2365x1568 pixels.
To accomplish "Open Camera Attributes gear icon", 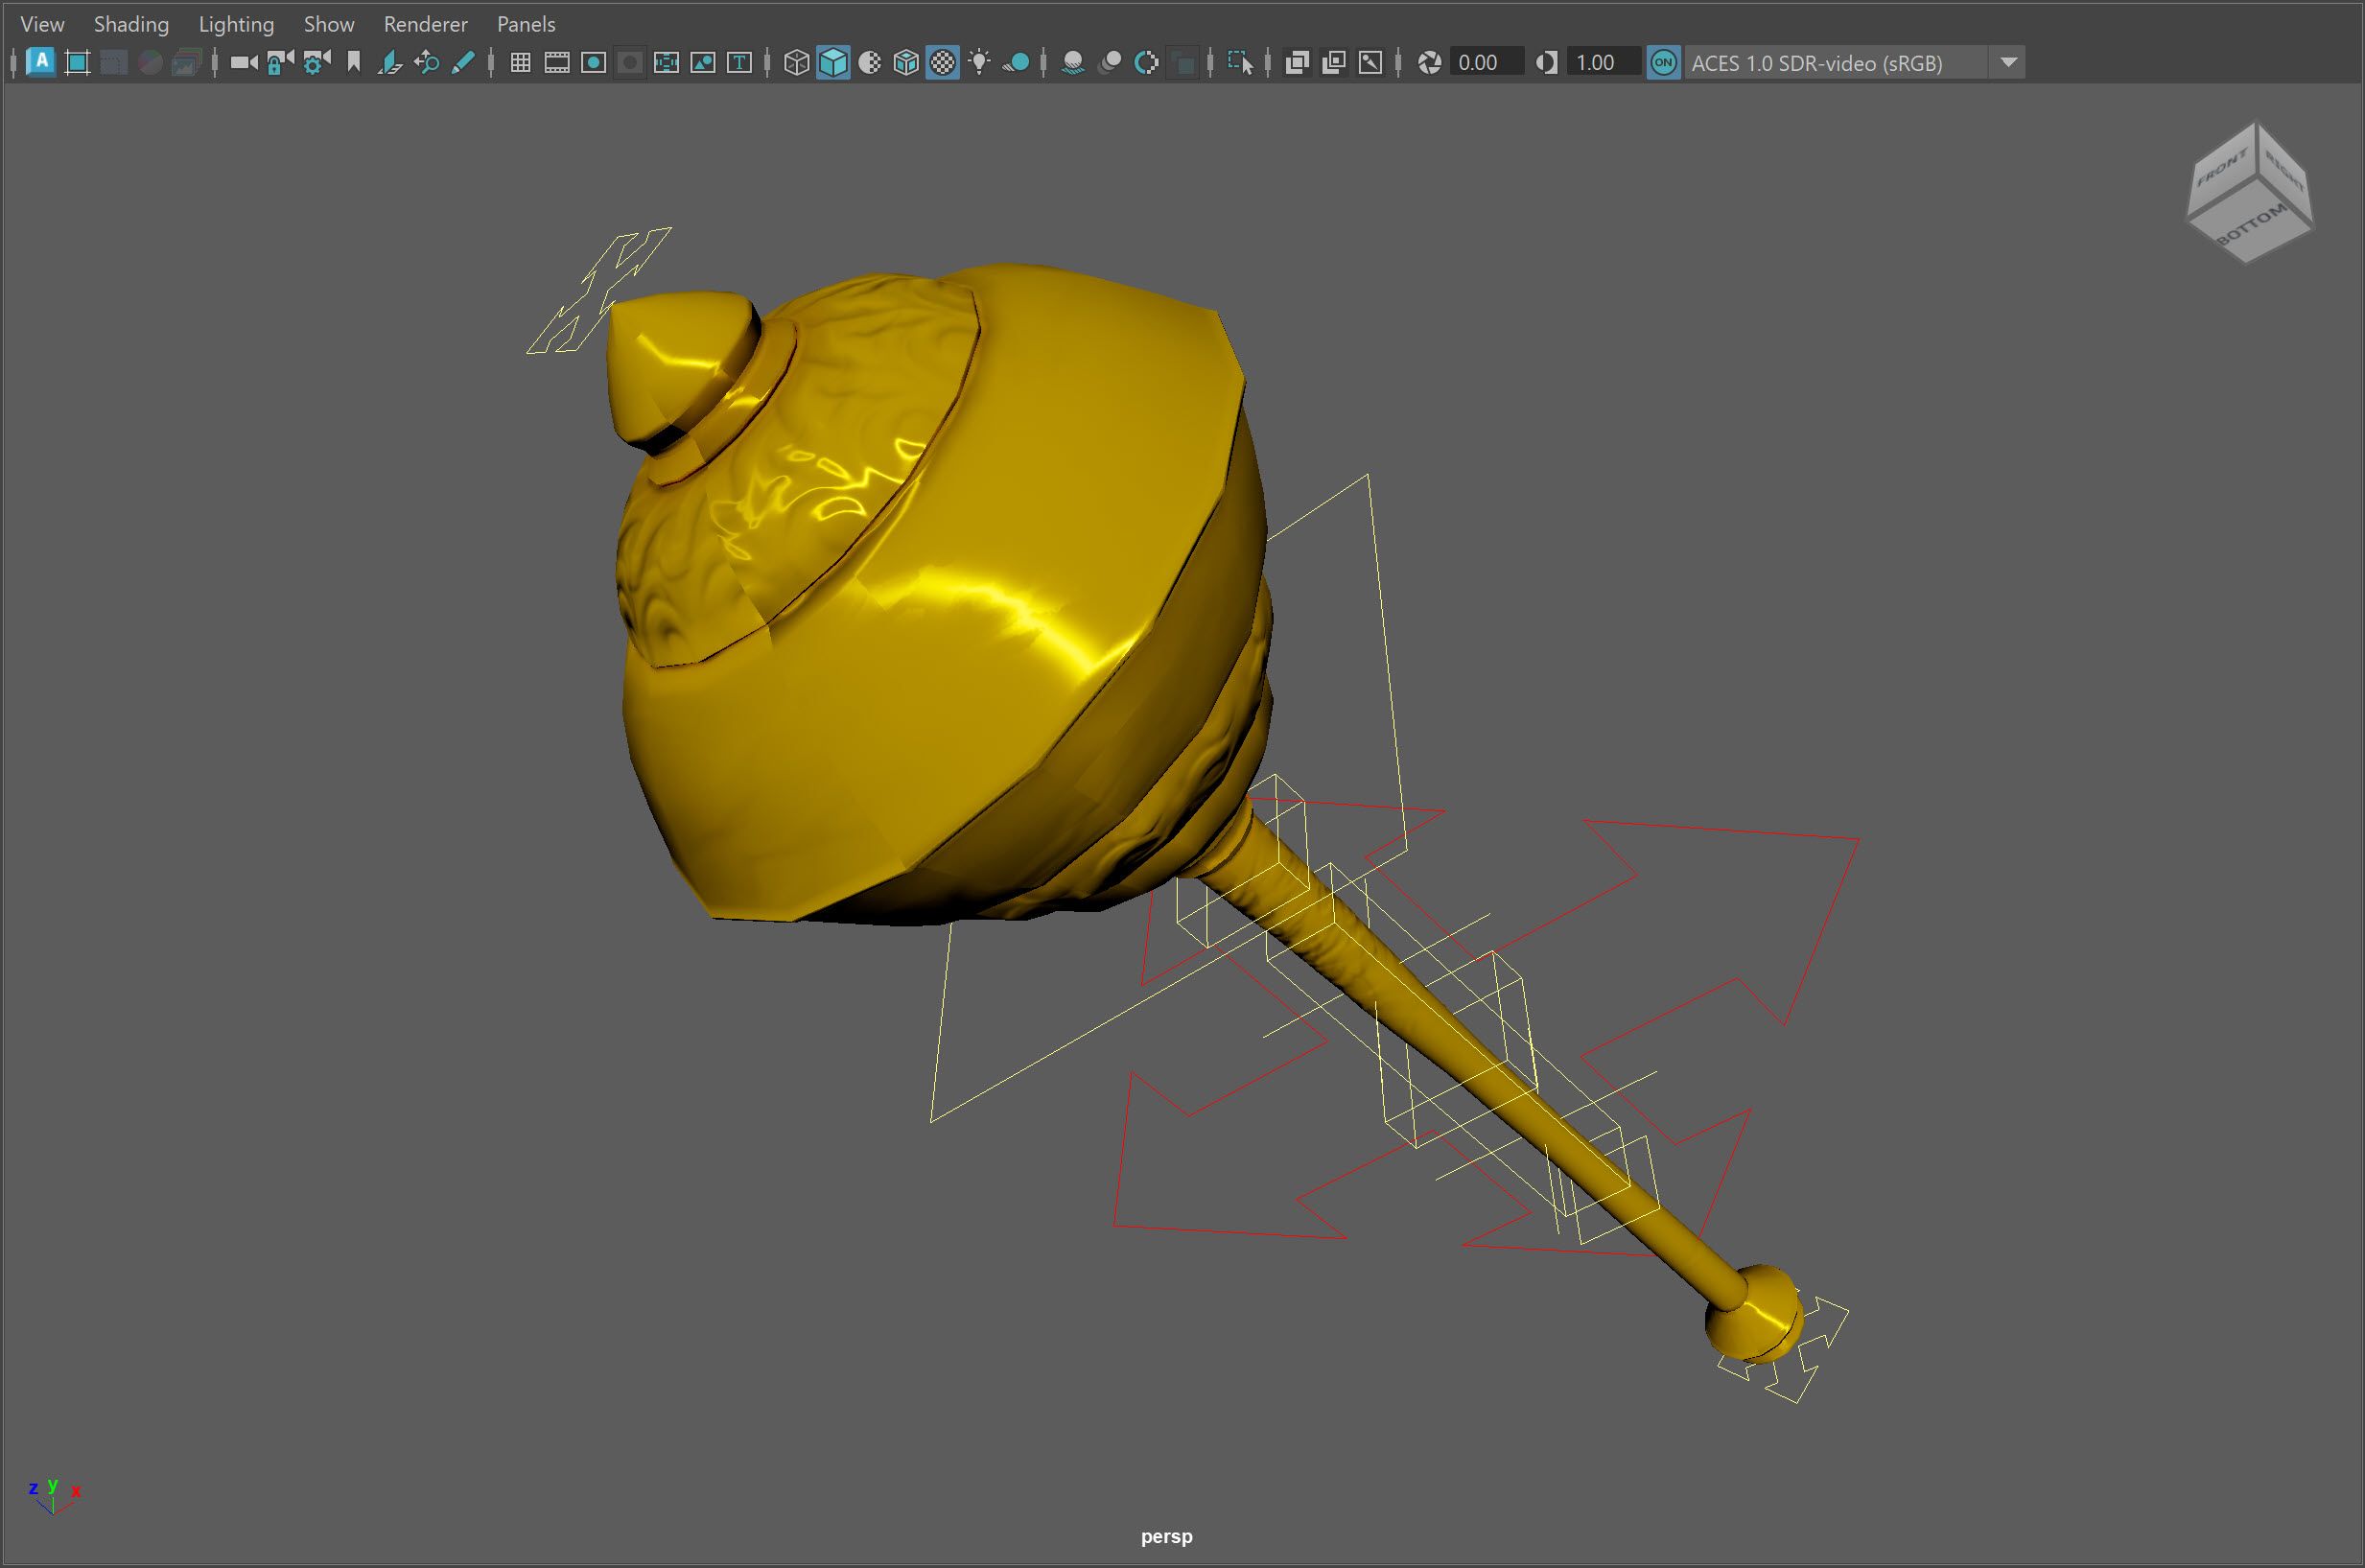I will [317, 63].
